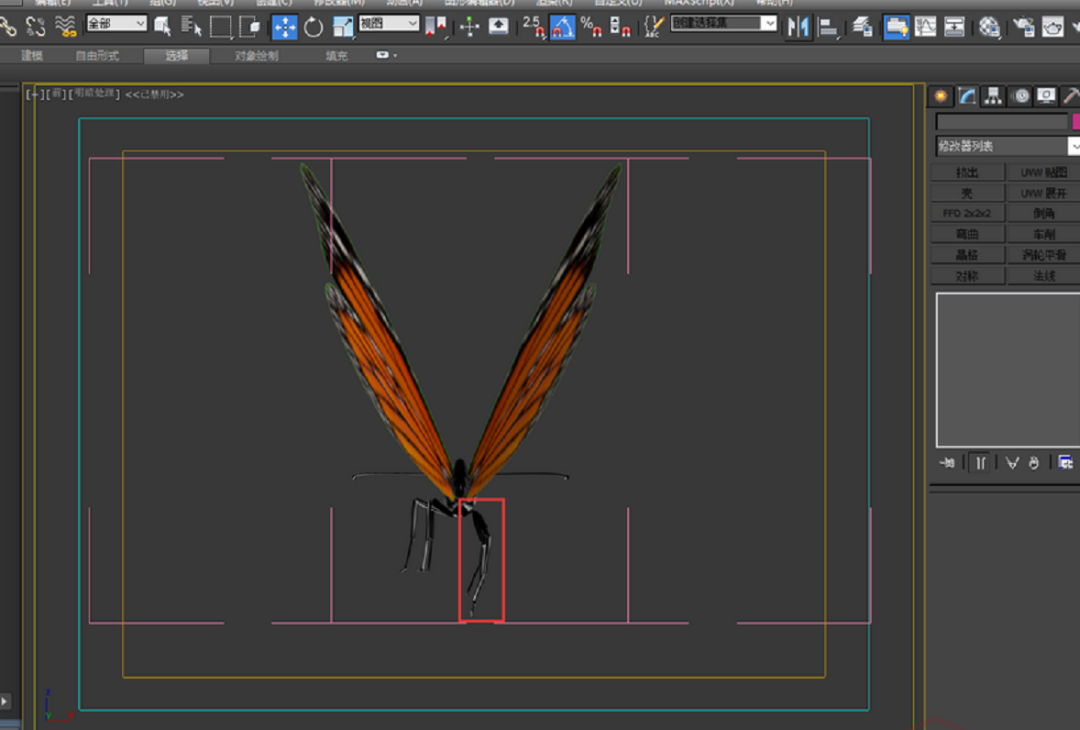Open the Curve Editor icon

[x=925, y=27]
